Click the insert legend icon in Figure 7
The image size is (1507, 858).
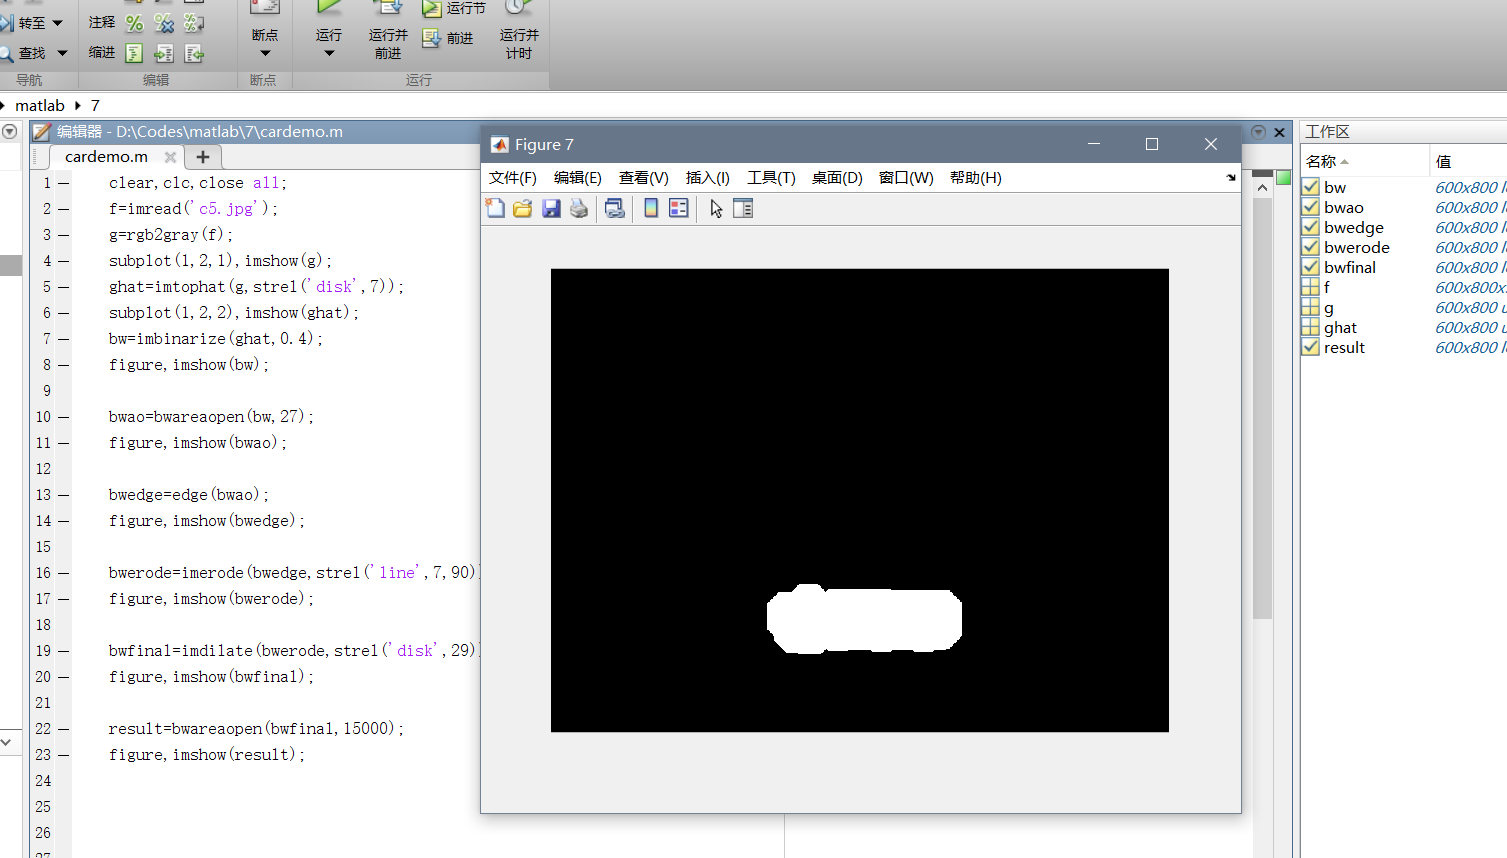click(679, 208)
